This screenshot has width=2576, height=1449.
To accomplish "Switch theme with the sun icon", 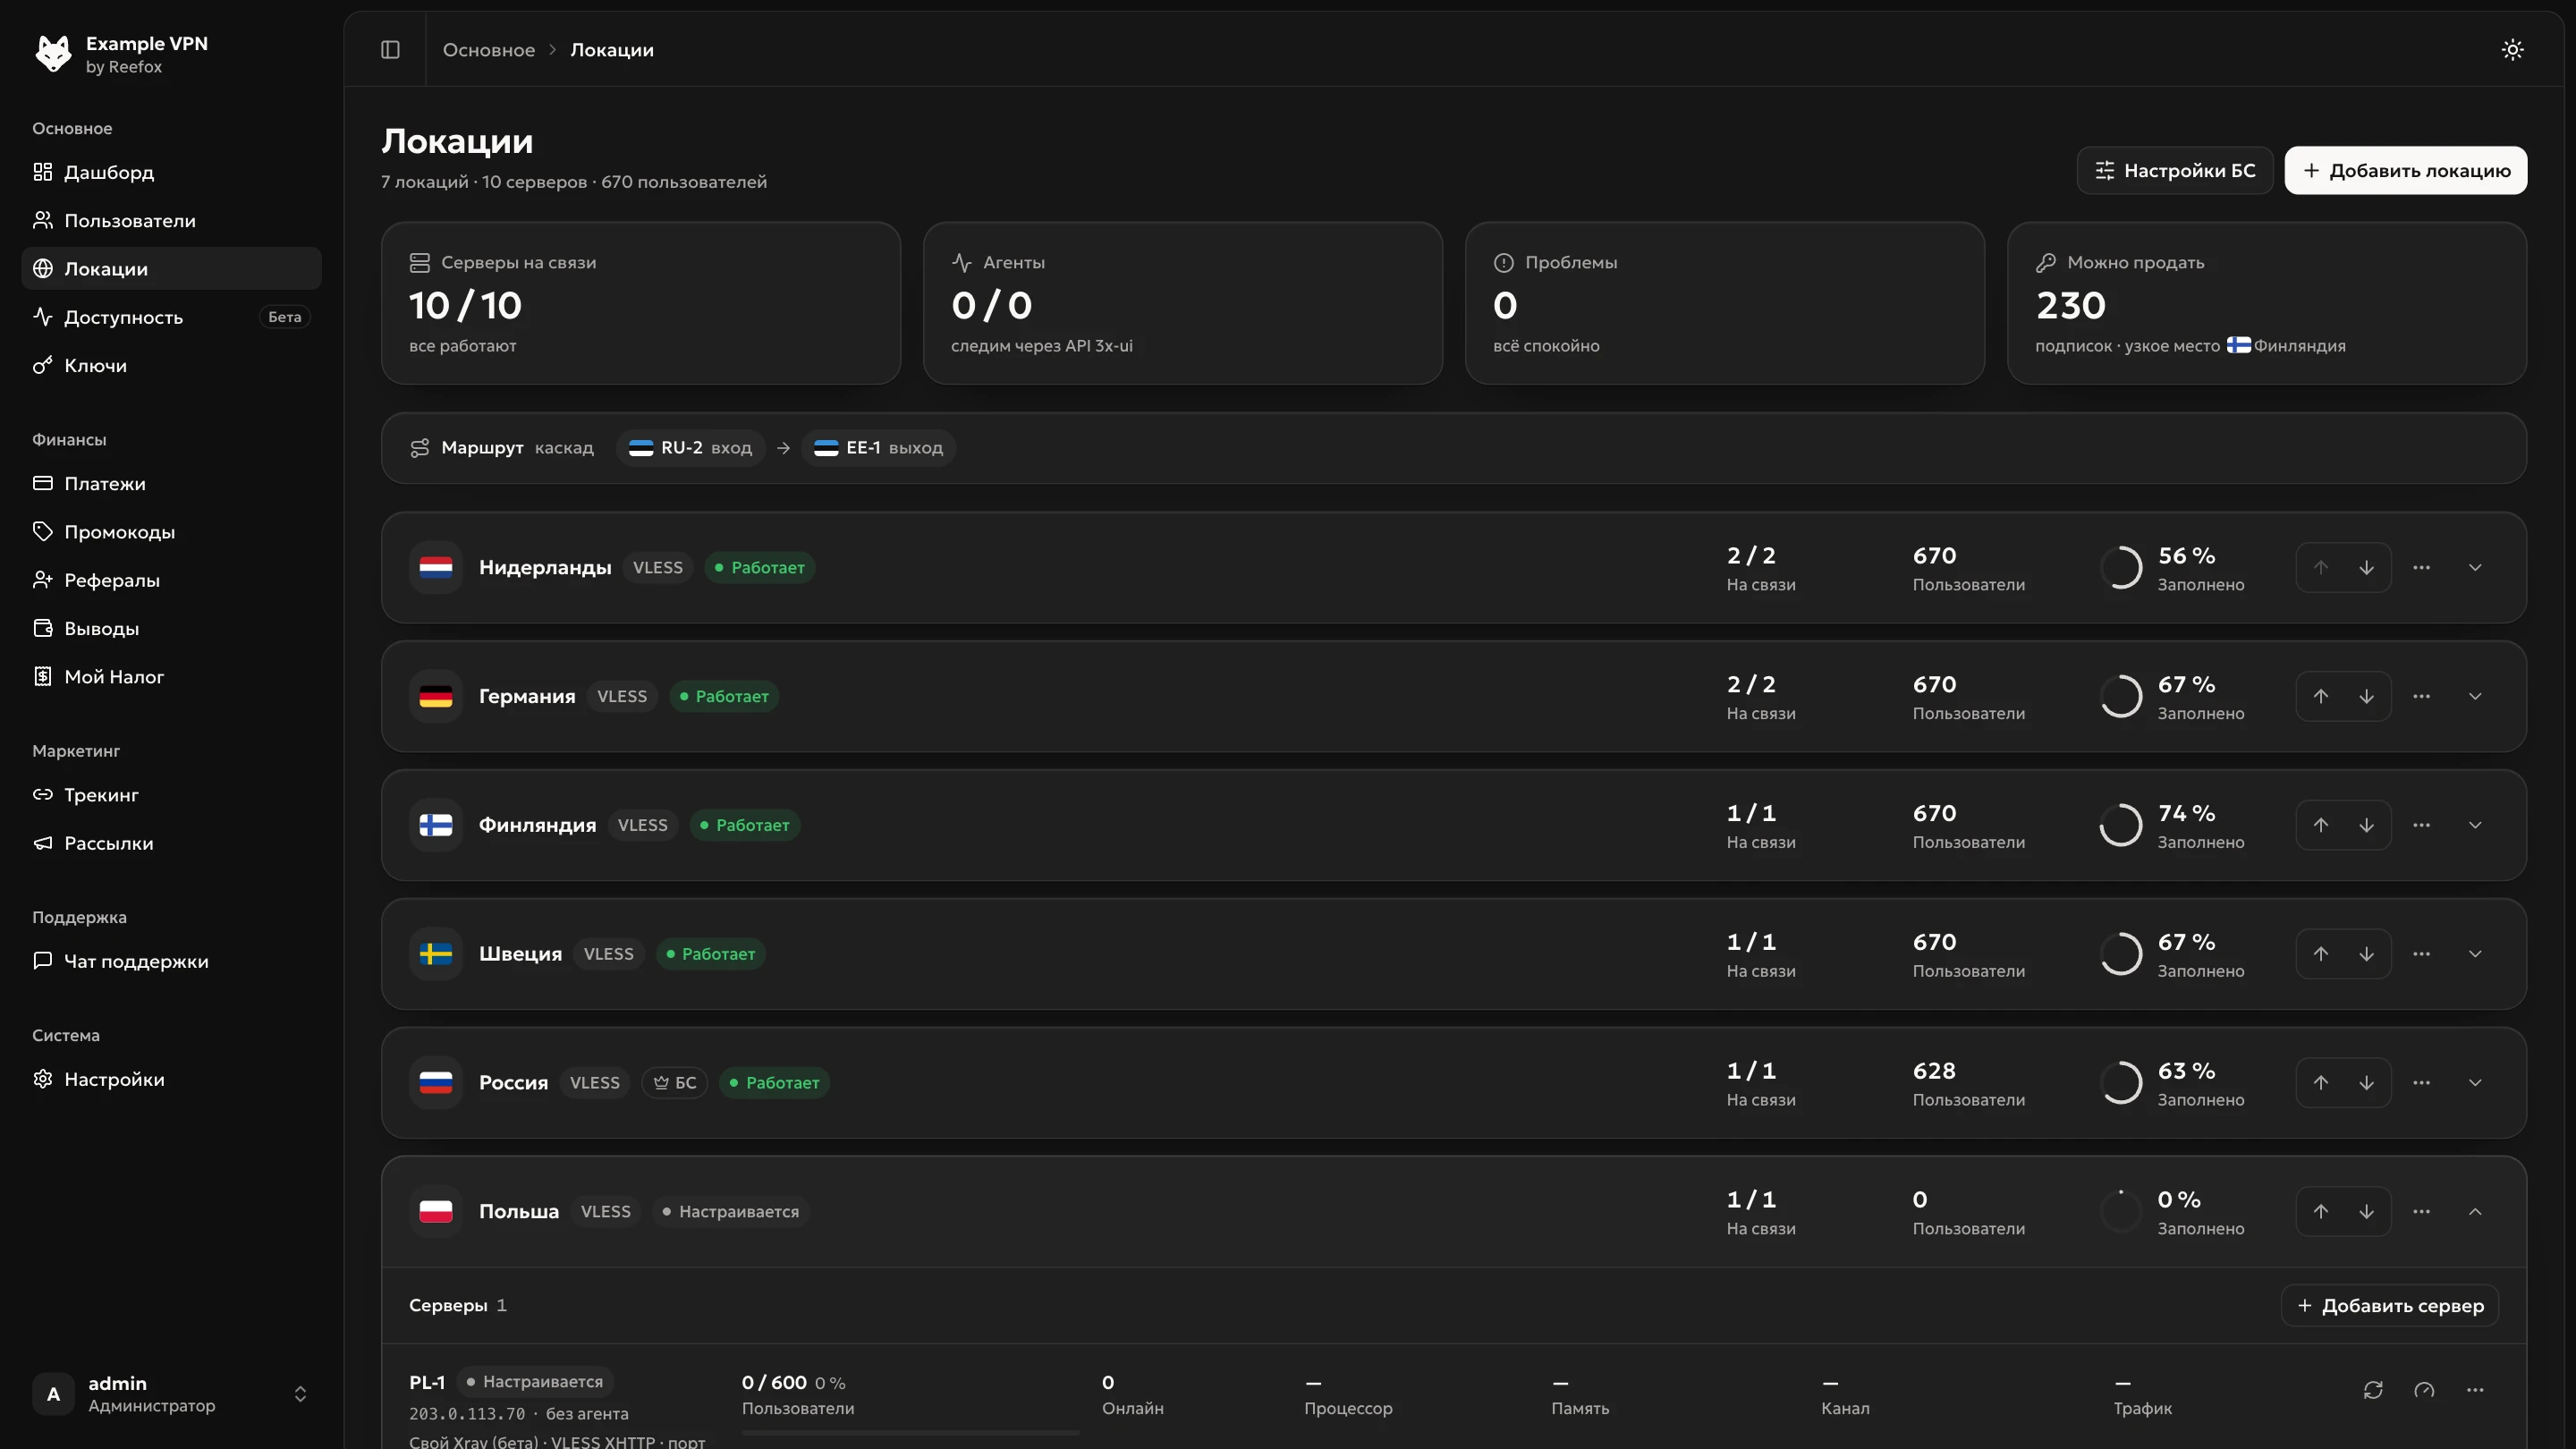I will point(2512,49).
